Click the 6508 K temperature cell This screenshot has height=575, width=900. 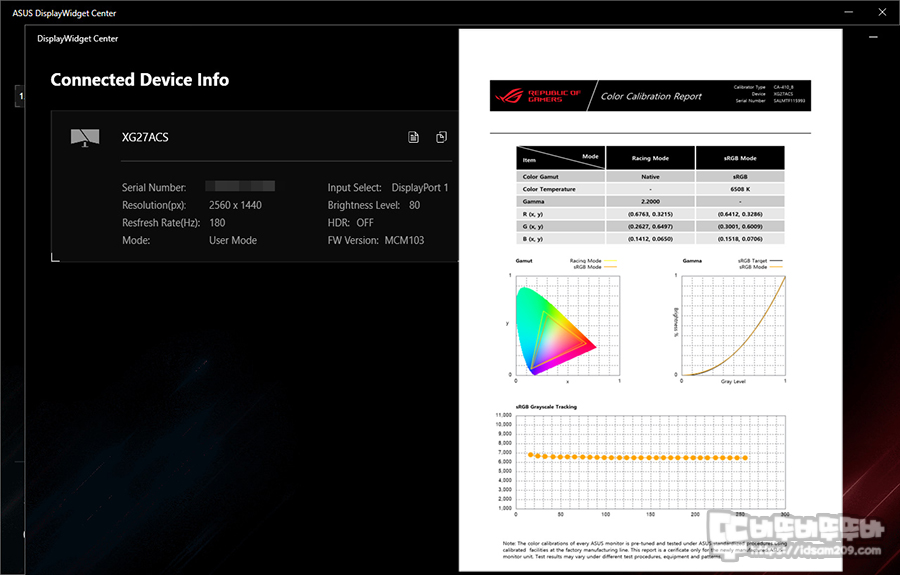(x=740, y=189)
